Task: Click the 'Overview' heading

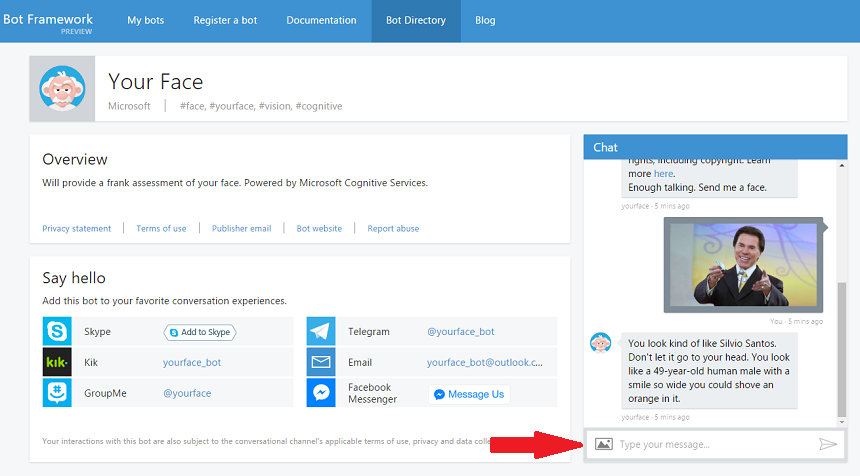Action: 75,160
